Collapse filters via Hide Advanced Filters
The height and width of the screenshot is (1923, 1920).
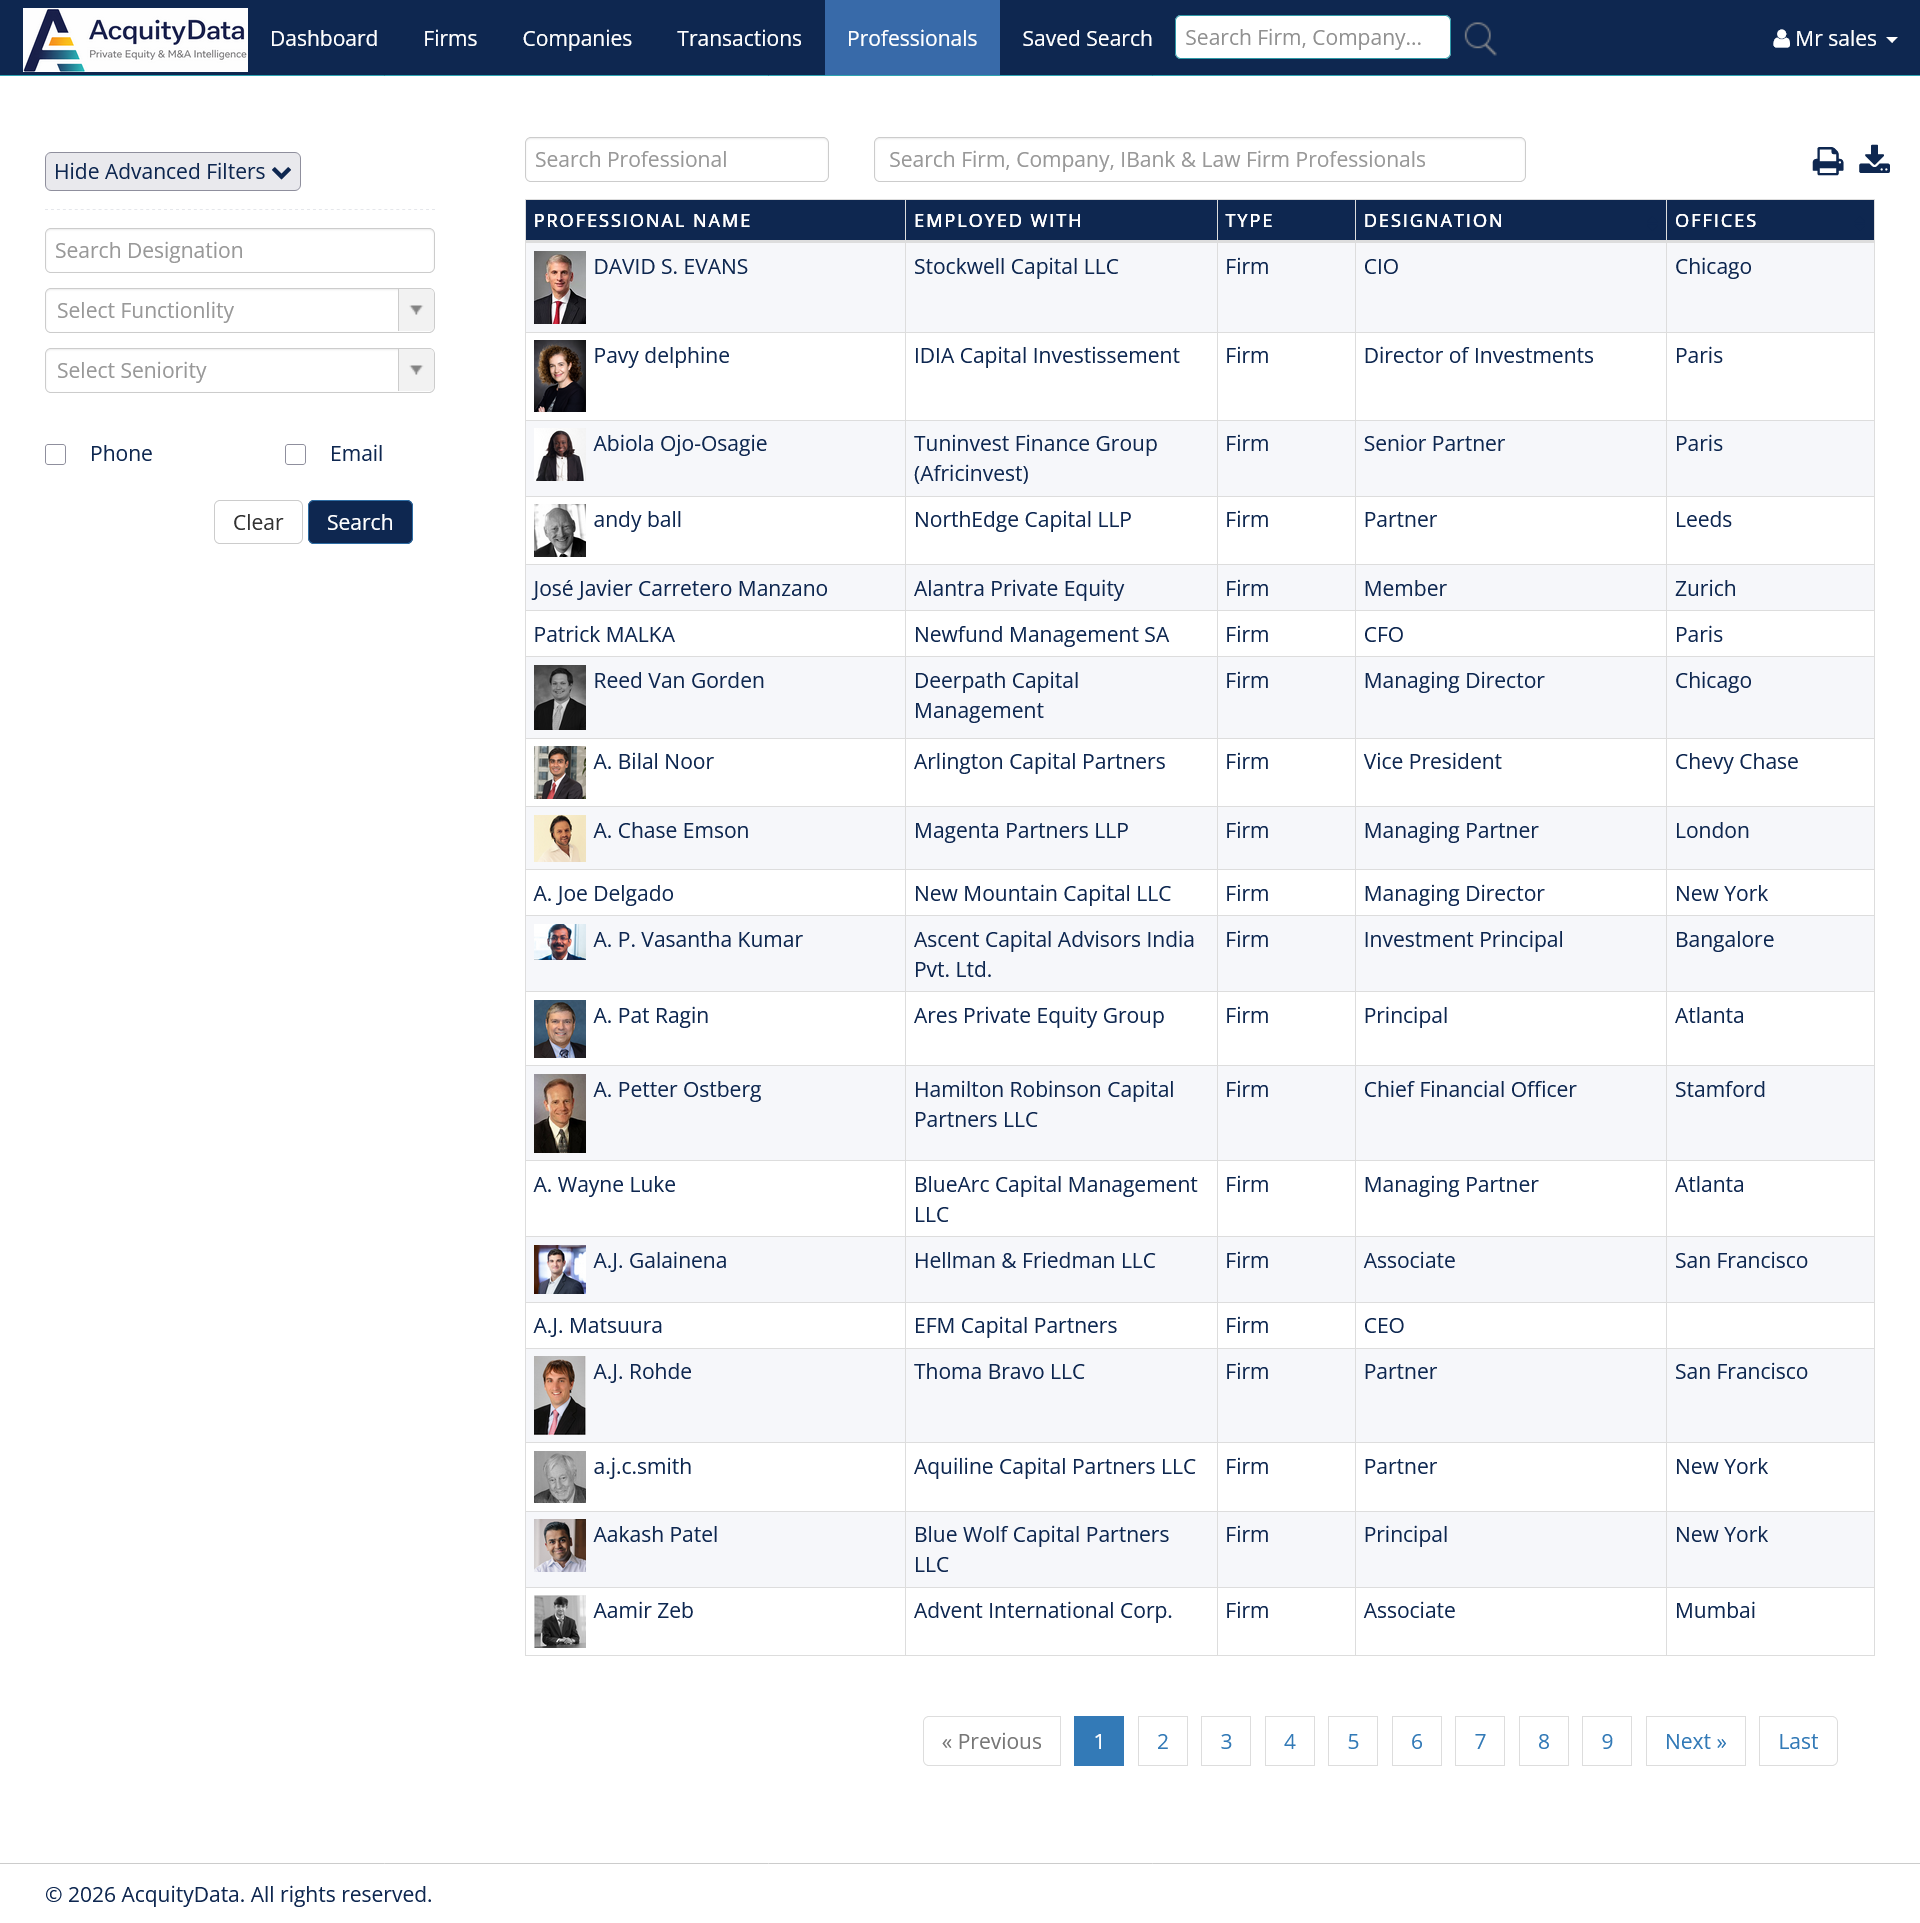tap(172, 172)
